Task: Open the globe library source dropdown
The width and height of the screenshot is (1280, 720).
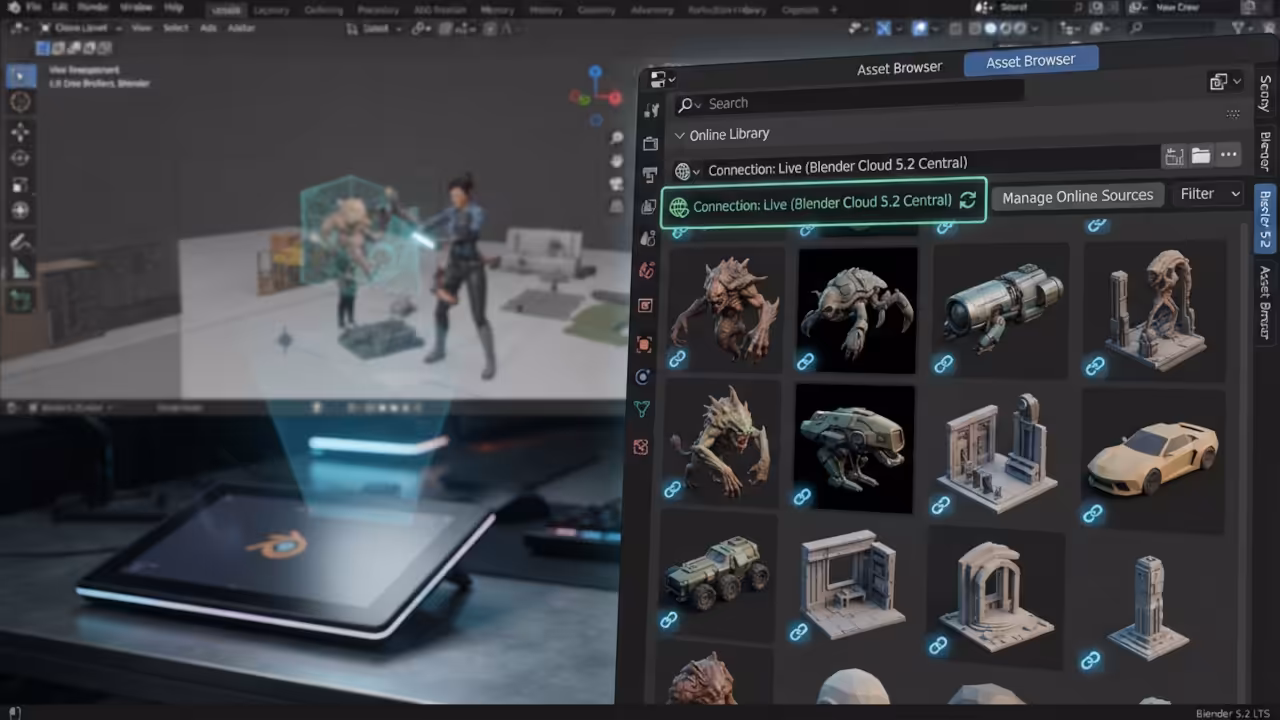Action: point(687,171)
